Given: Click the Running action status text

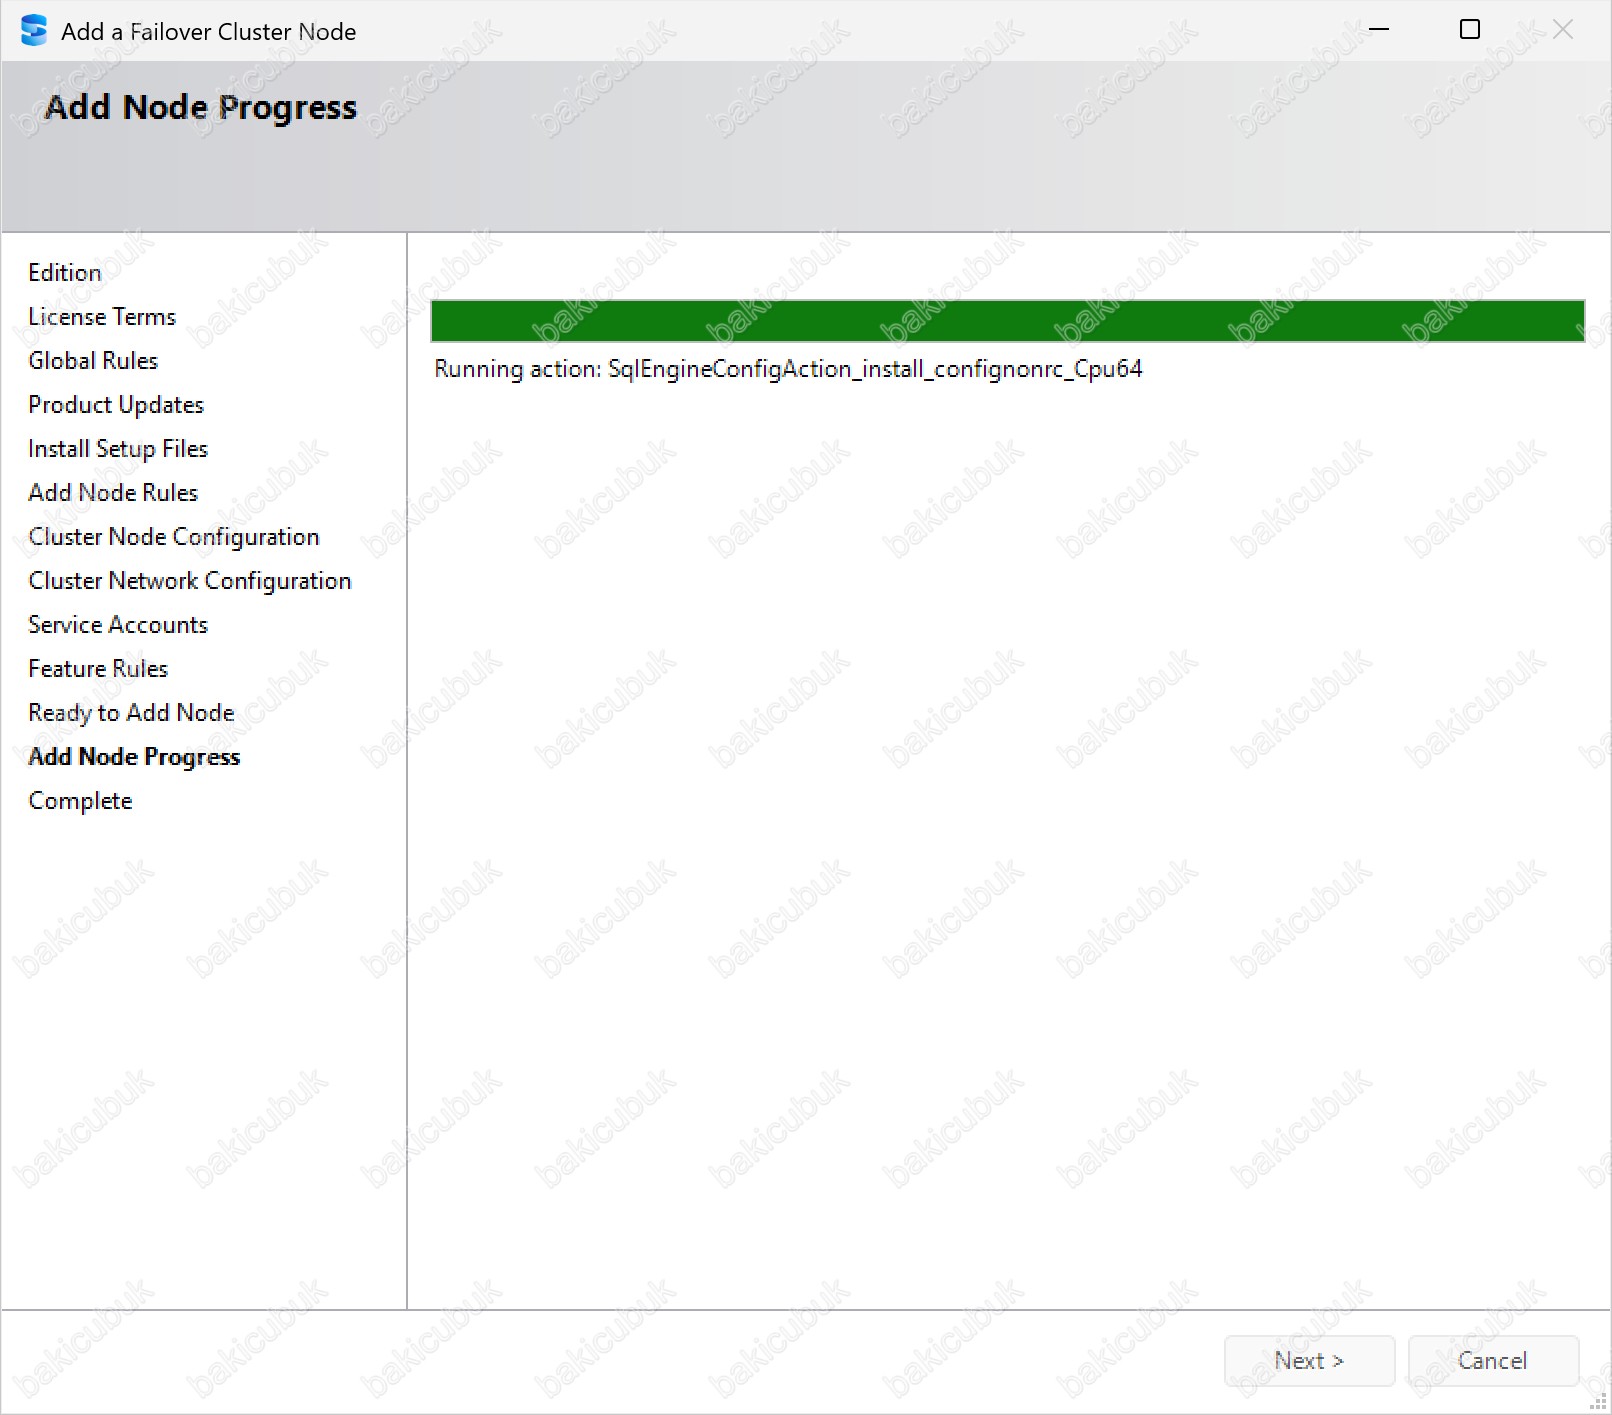Looking at the screenshot, I should pos(788,369).
